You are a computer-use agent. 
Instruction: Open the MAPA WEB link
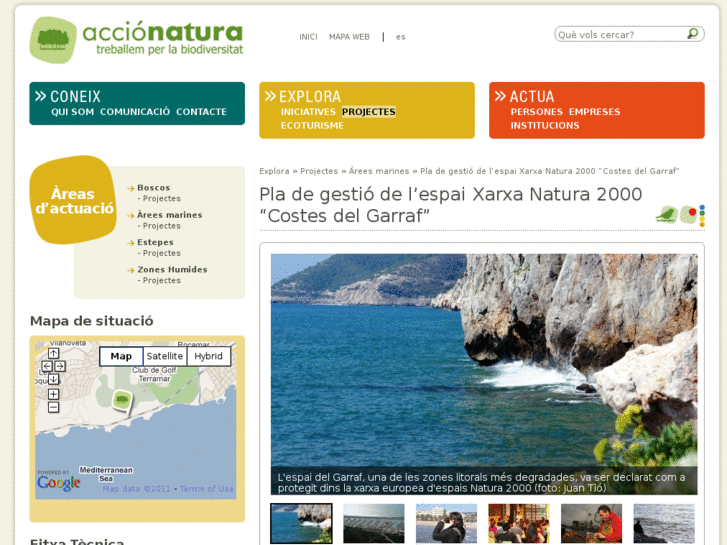tap(349, 37)
